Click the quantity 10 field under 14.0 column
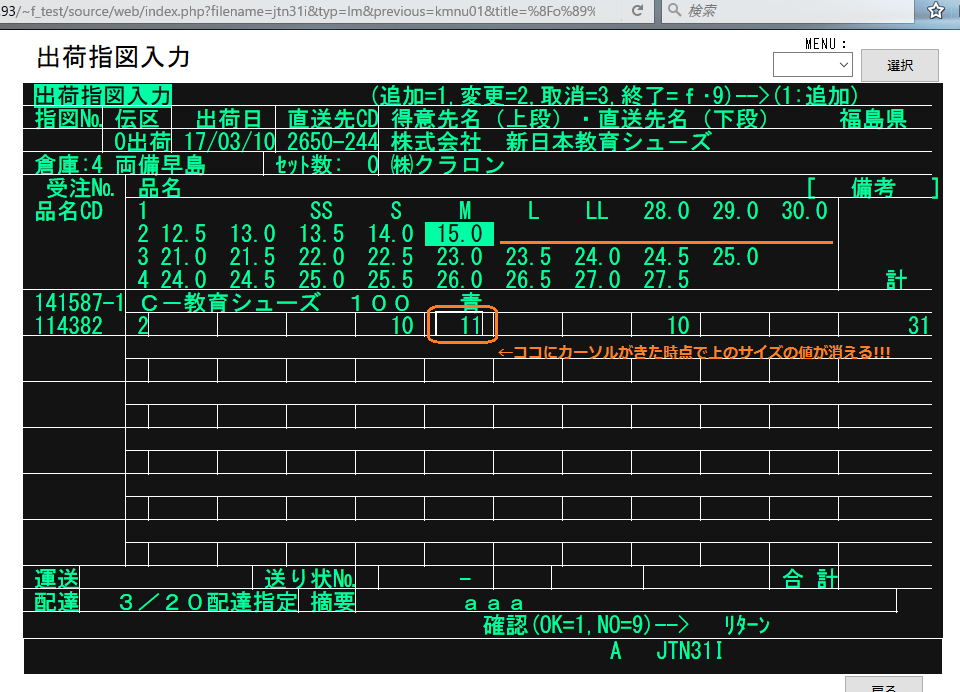 click(390, 325)
